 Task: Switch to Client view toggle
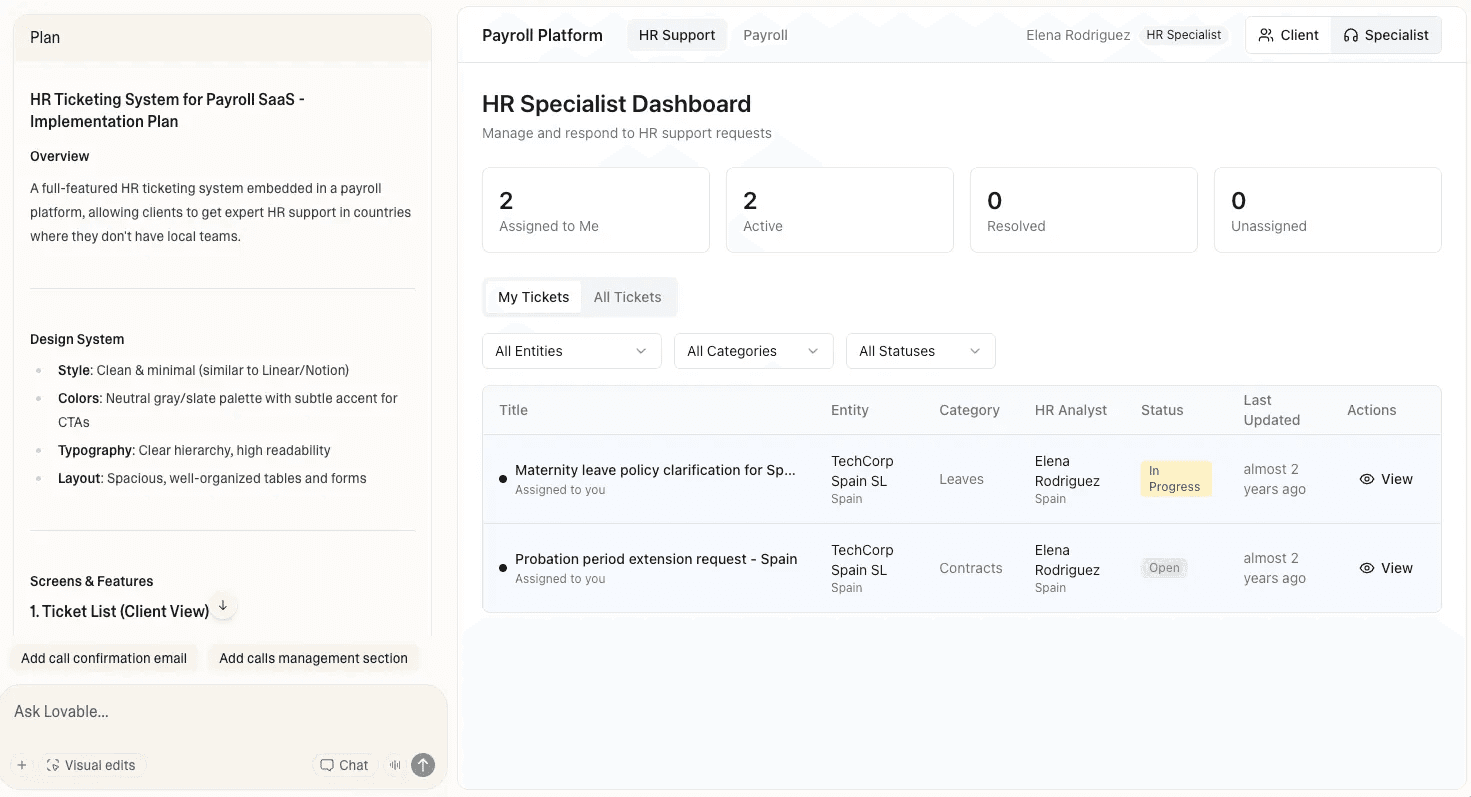tap(1288, 35)
